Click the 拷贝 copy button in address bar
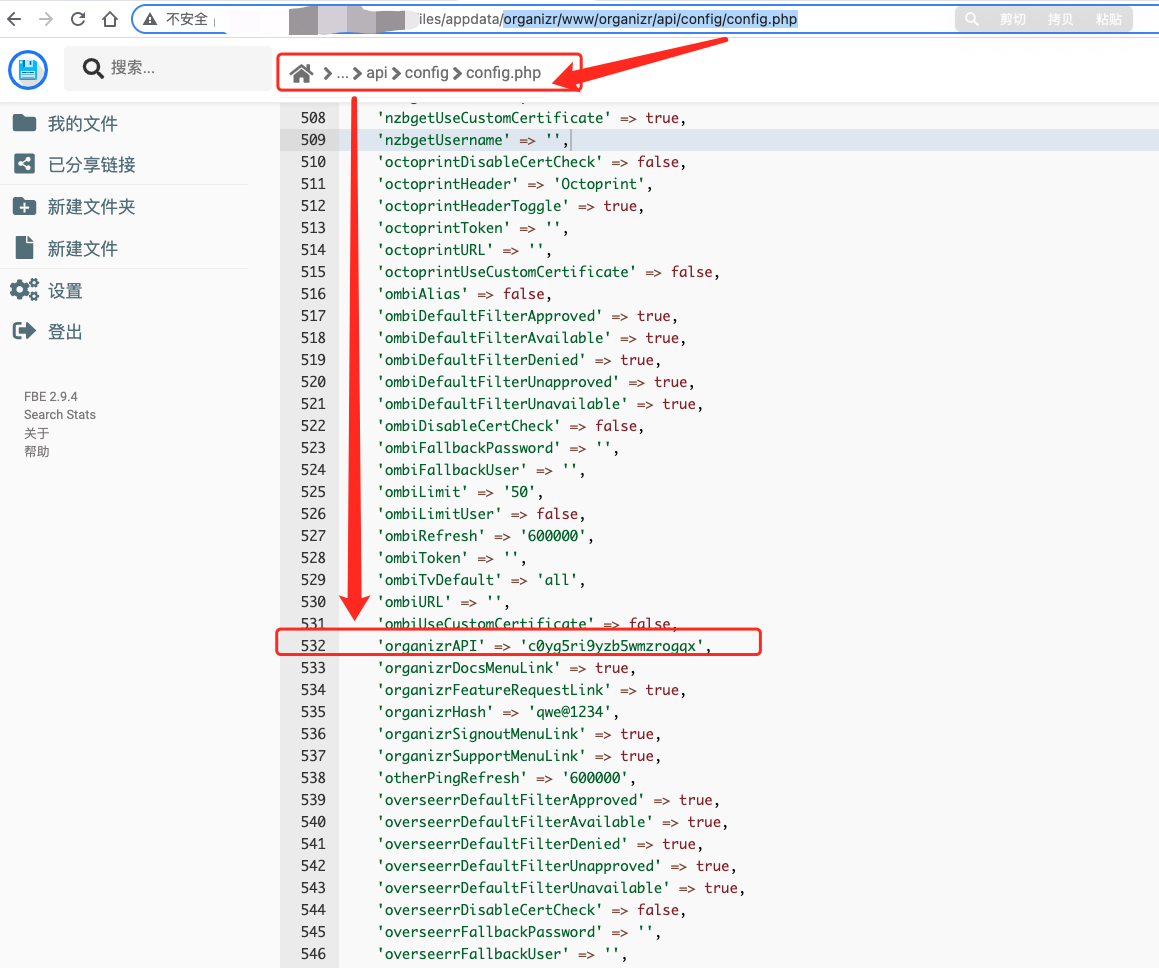Viewport: 1159px width, 968px height. [1061, 20]
